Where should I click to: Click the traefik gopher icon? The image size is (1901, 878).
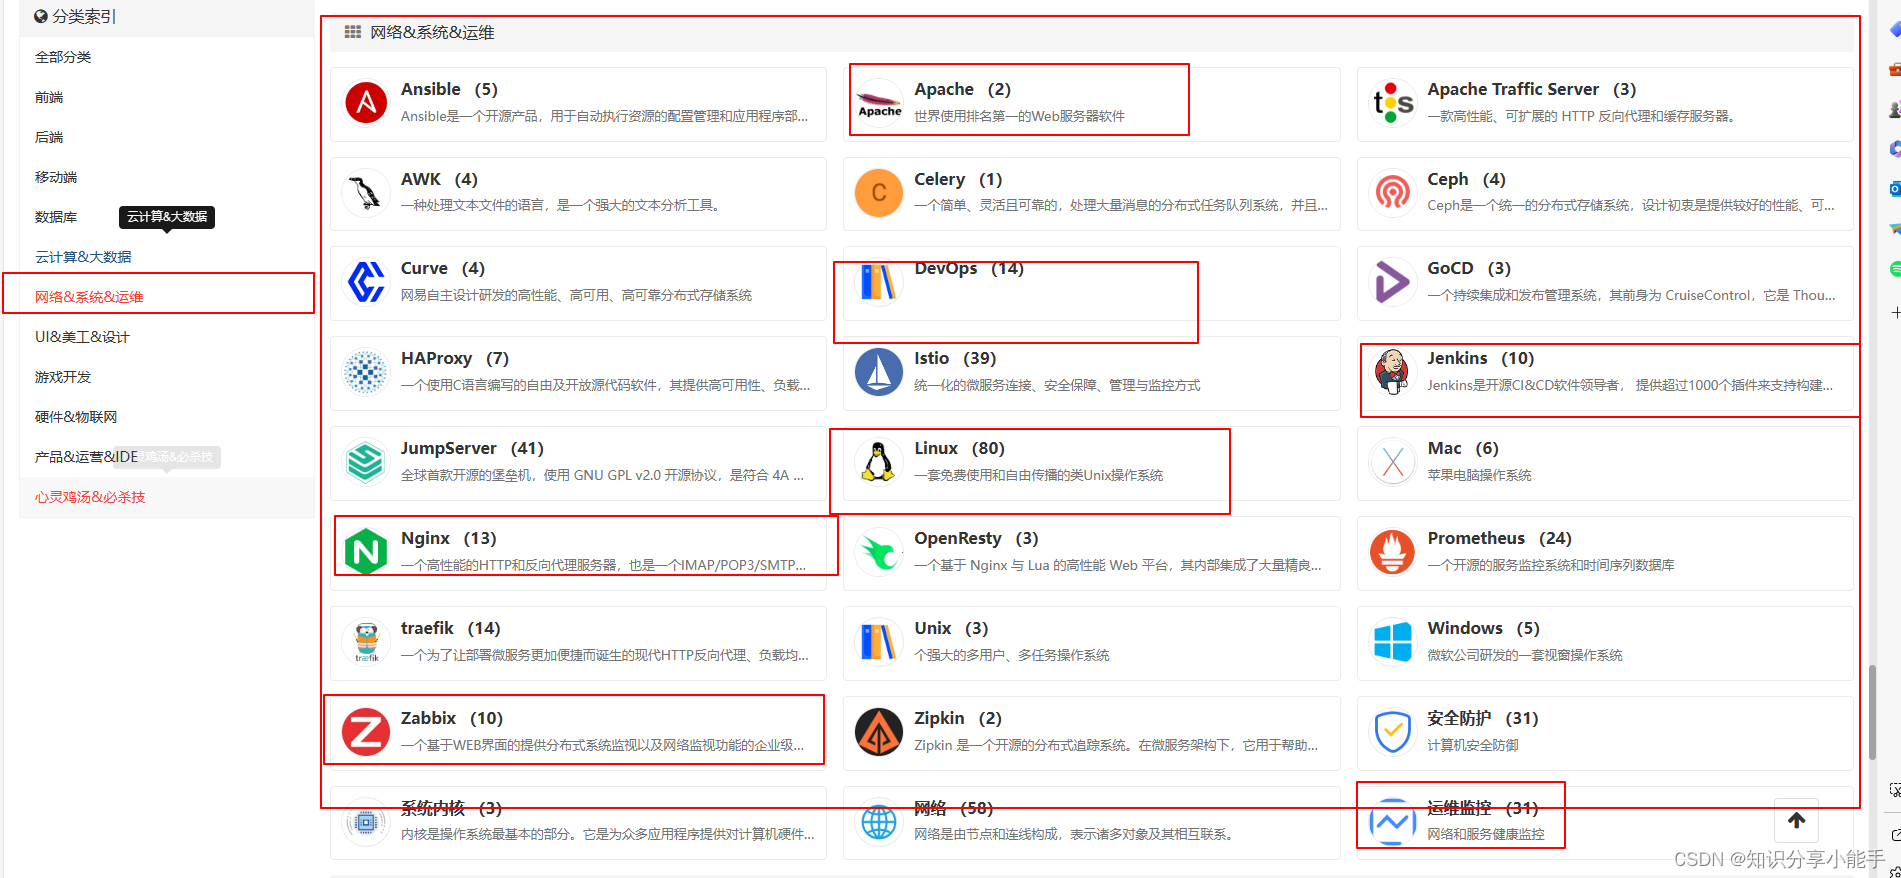coord(366,642)
